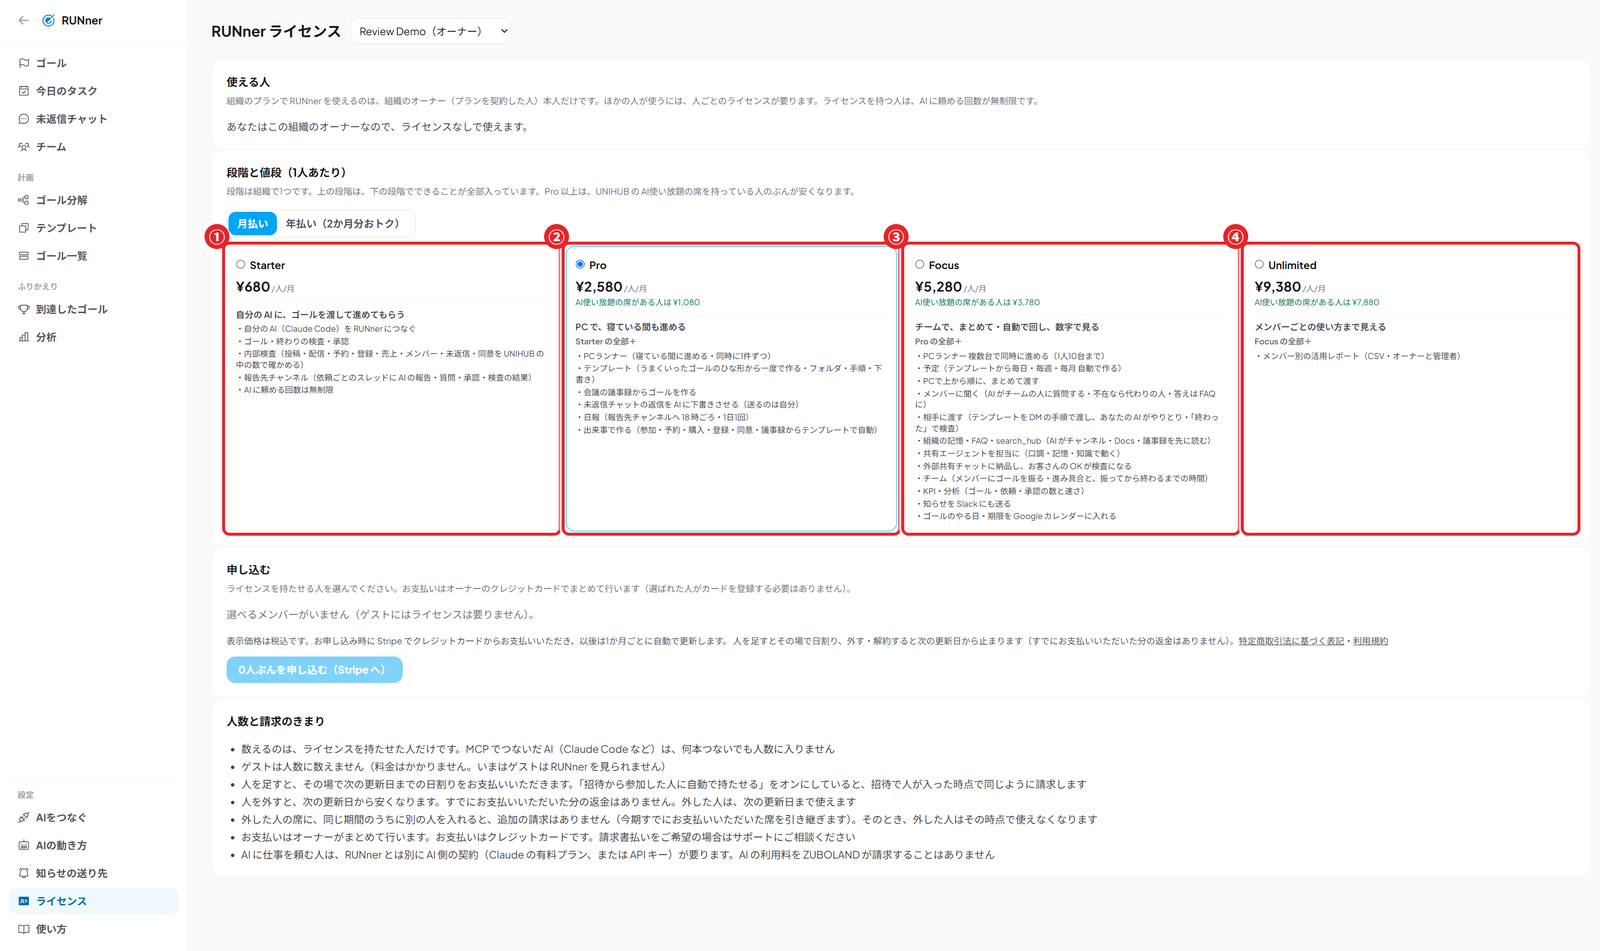Switch to 月払い billing tab
The height and width of the screenshot is (951, 1600).
253,224
